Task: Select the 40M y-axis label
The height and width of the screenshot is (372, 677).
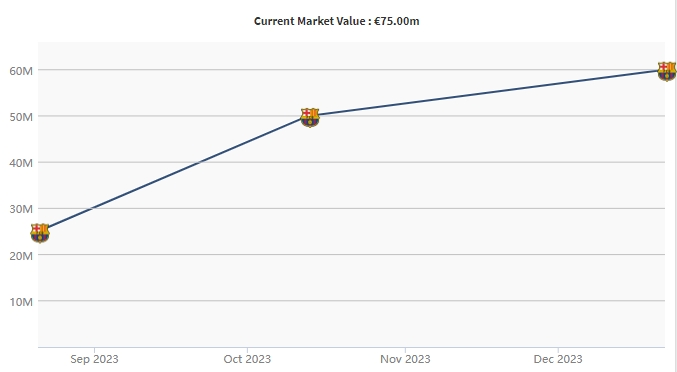Action: tap(21, 163)
